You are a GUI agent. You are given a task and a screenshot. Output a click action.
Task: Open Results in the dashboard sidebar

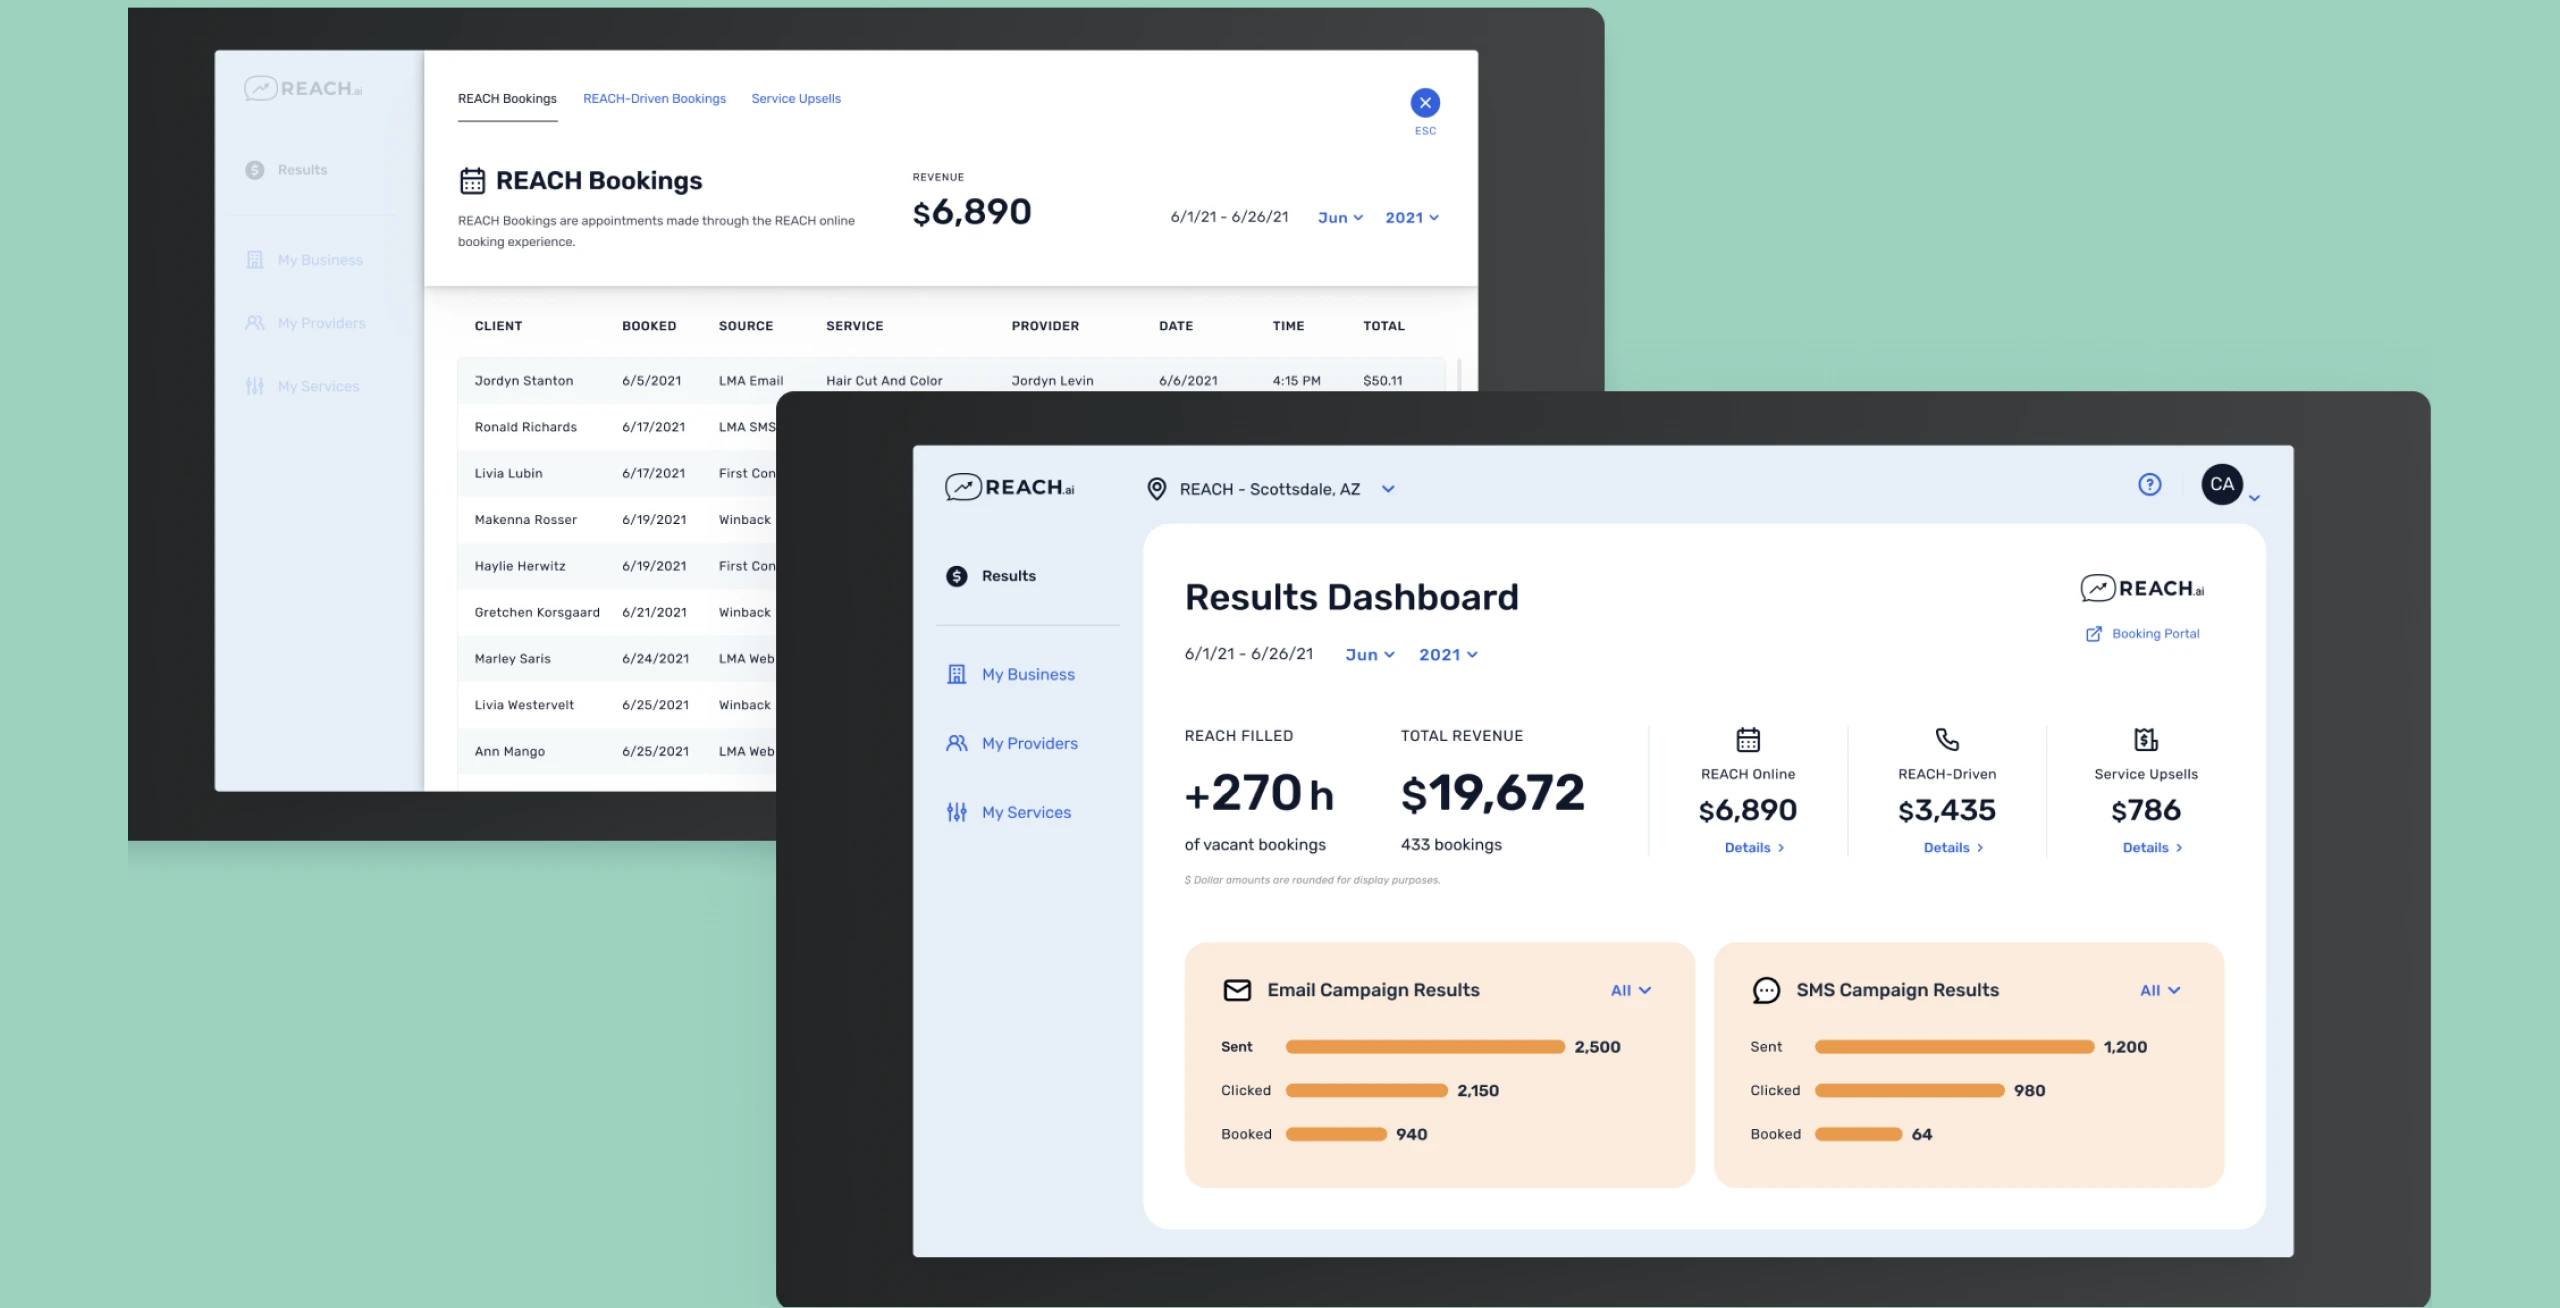[x=1008, y=576]
